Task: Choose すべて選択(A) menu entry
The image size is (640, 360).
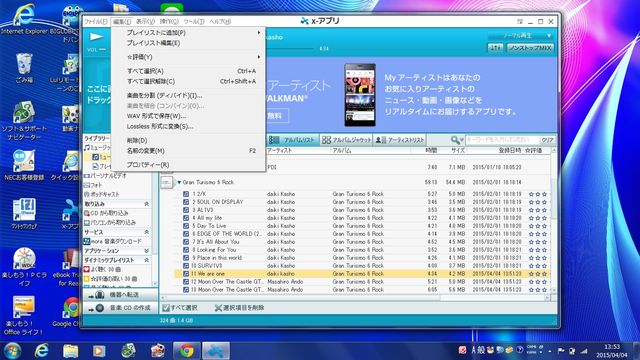Action: (x=188, y=71)
